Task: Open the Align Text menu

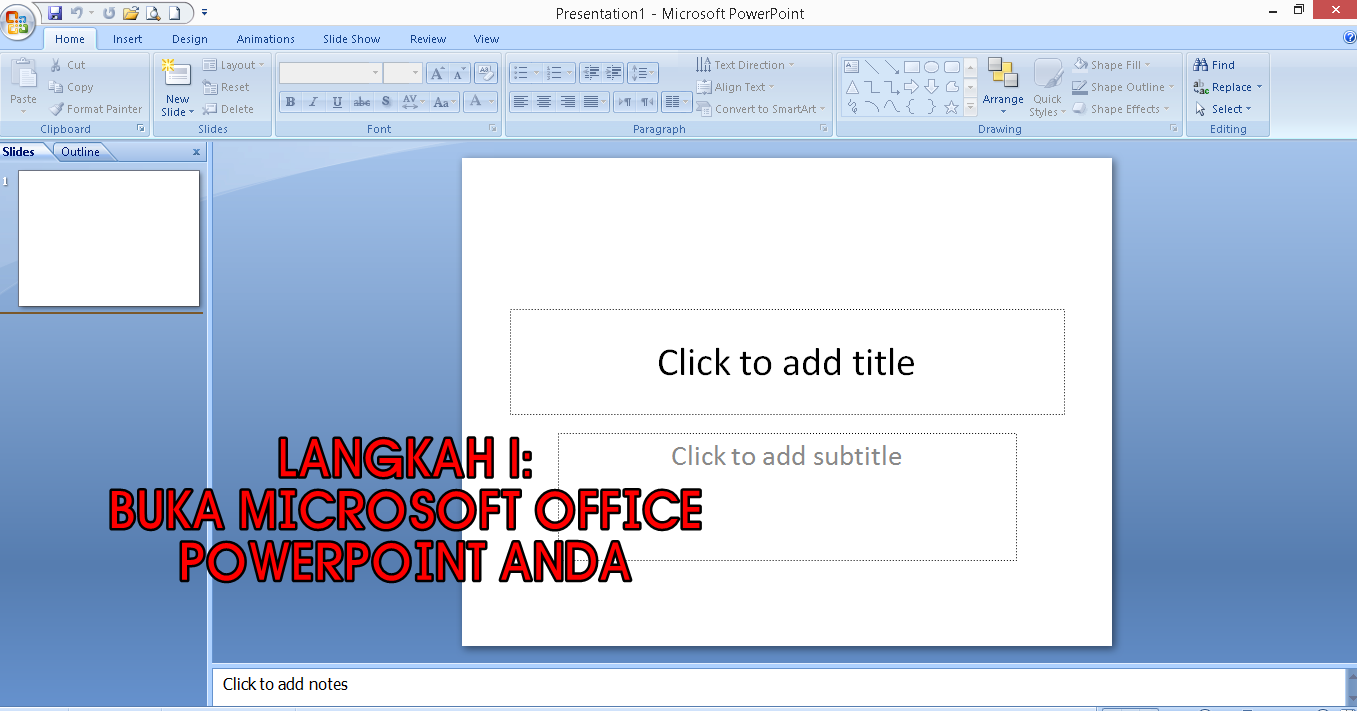Action: tap(735, 87)
